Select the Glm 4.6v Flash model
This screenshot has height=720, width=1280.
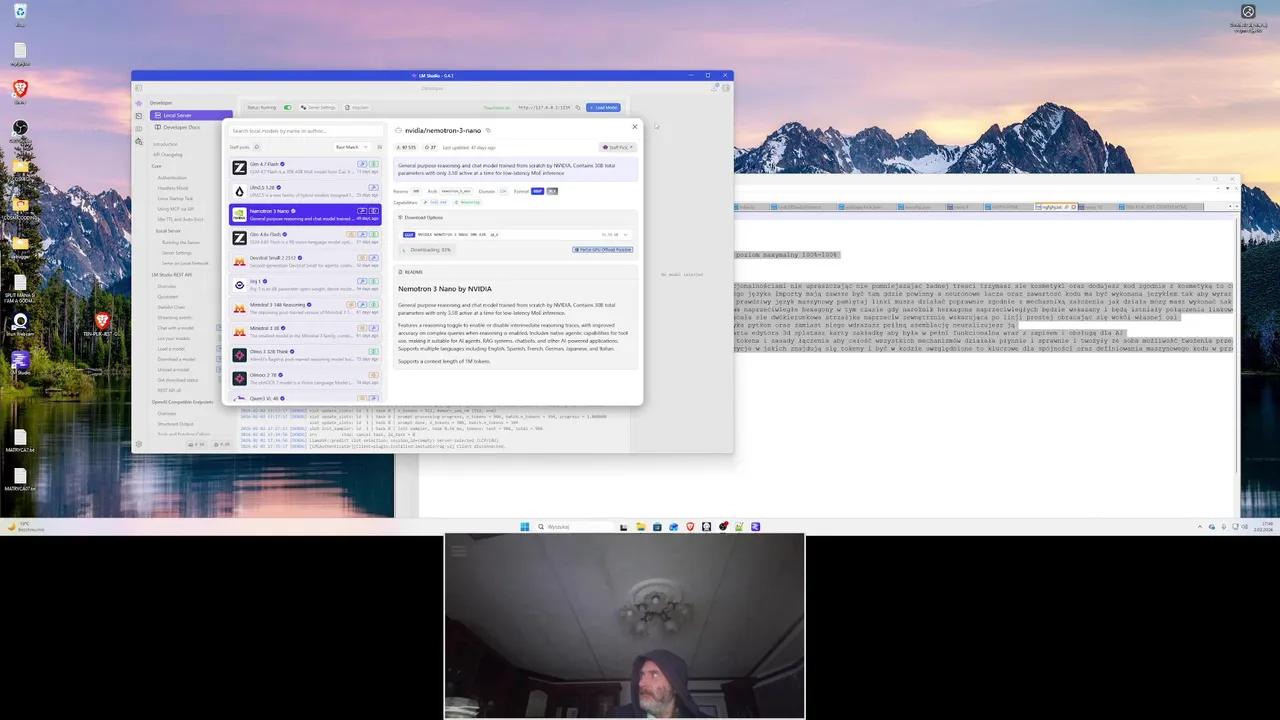coord(305,238)
